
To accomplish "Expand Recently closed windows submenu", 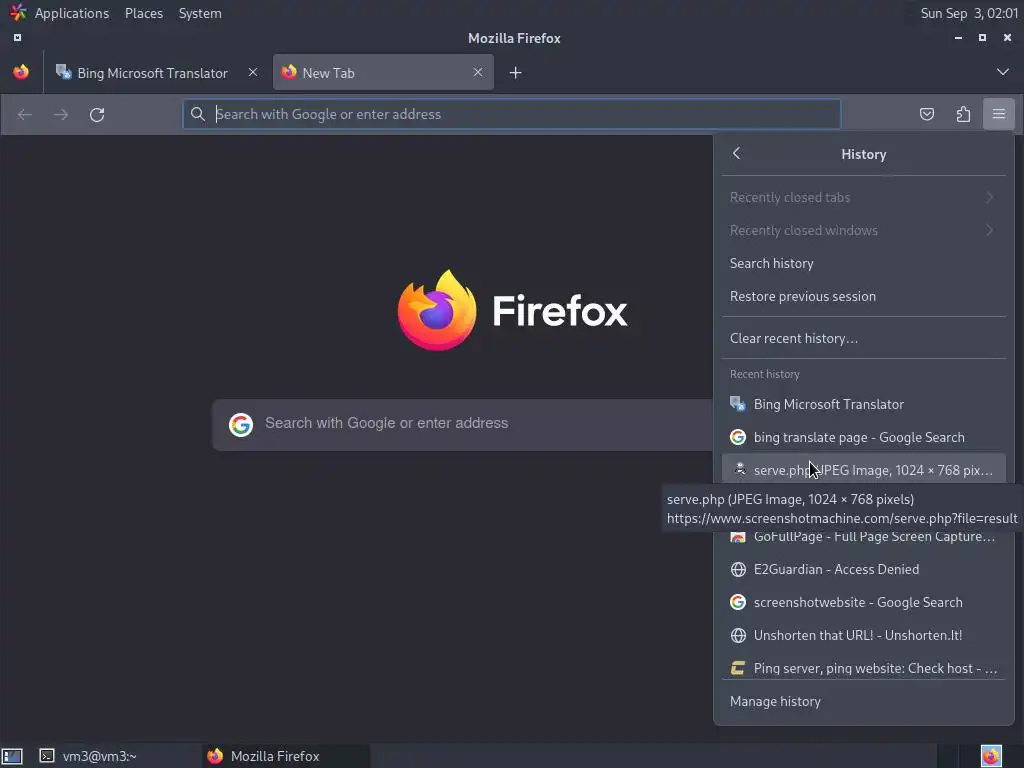I will [x=863, y=231].
